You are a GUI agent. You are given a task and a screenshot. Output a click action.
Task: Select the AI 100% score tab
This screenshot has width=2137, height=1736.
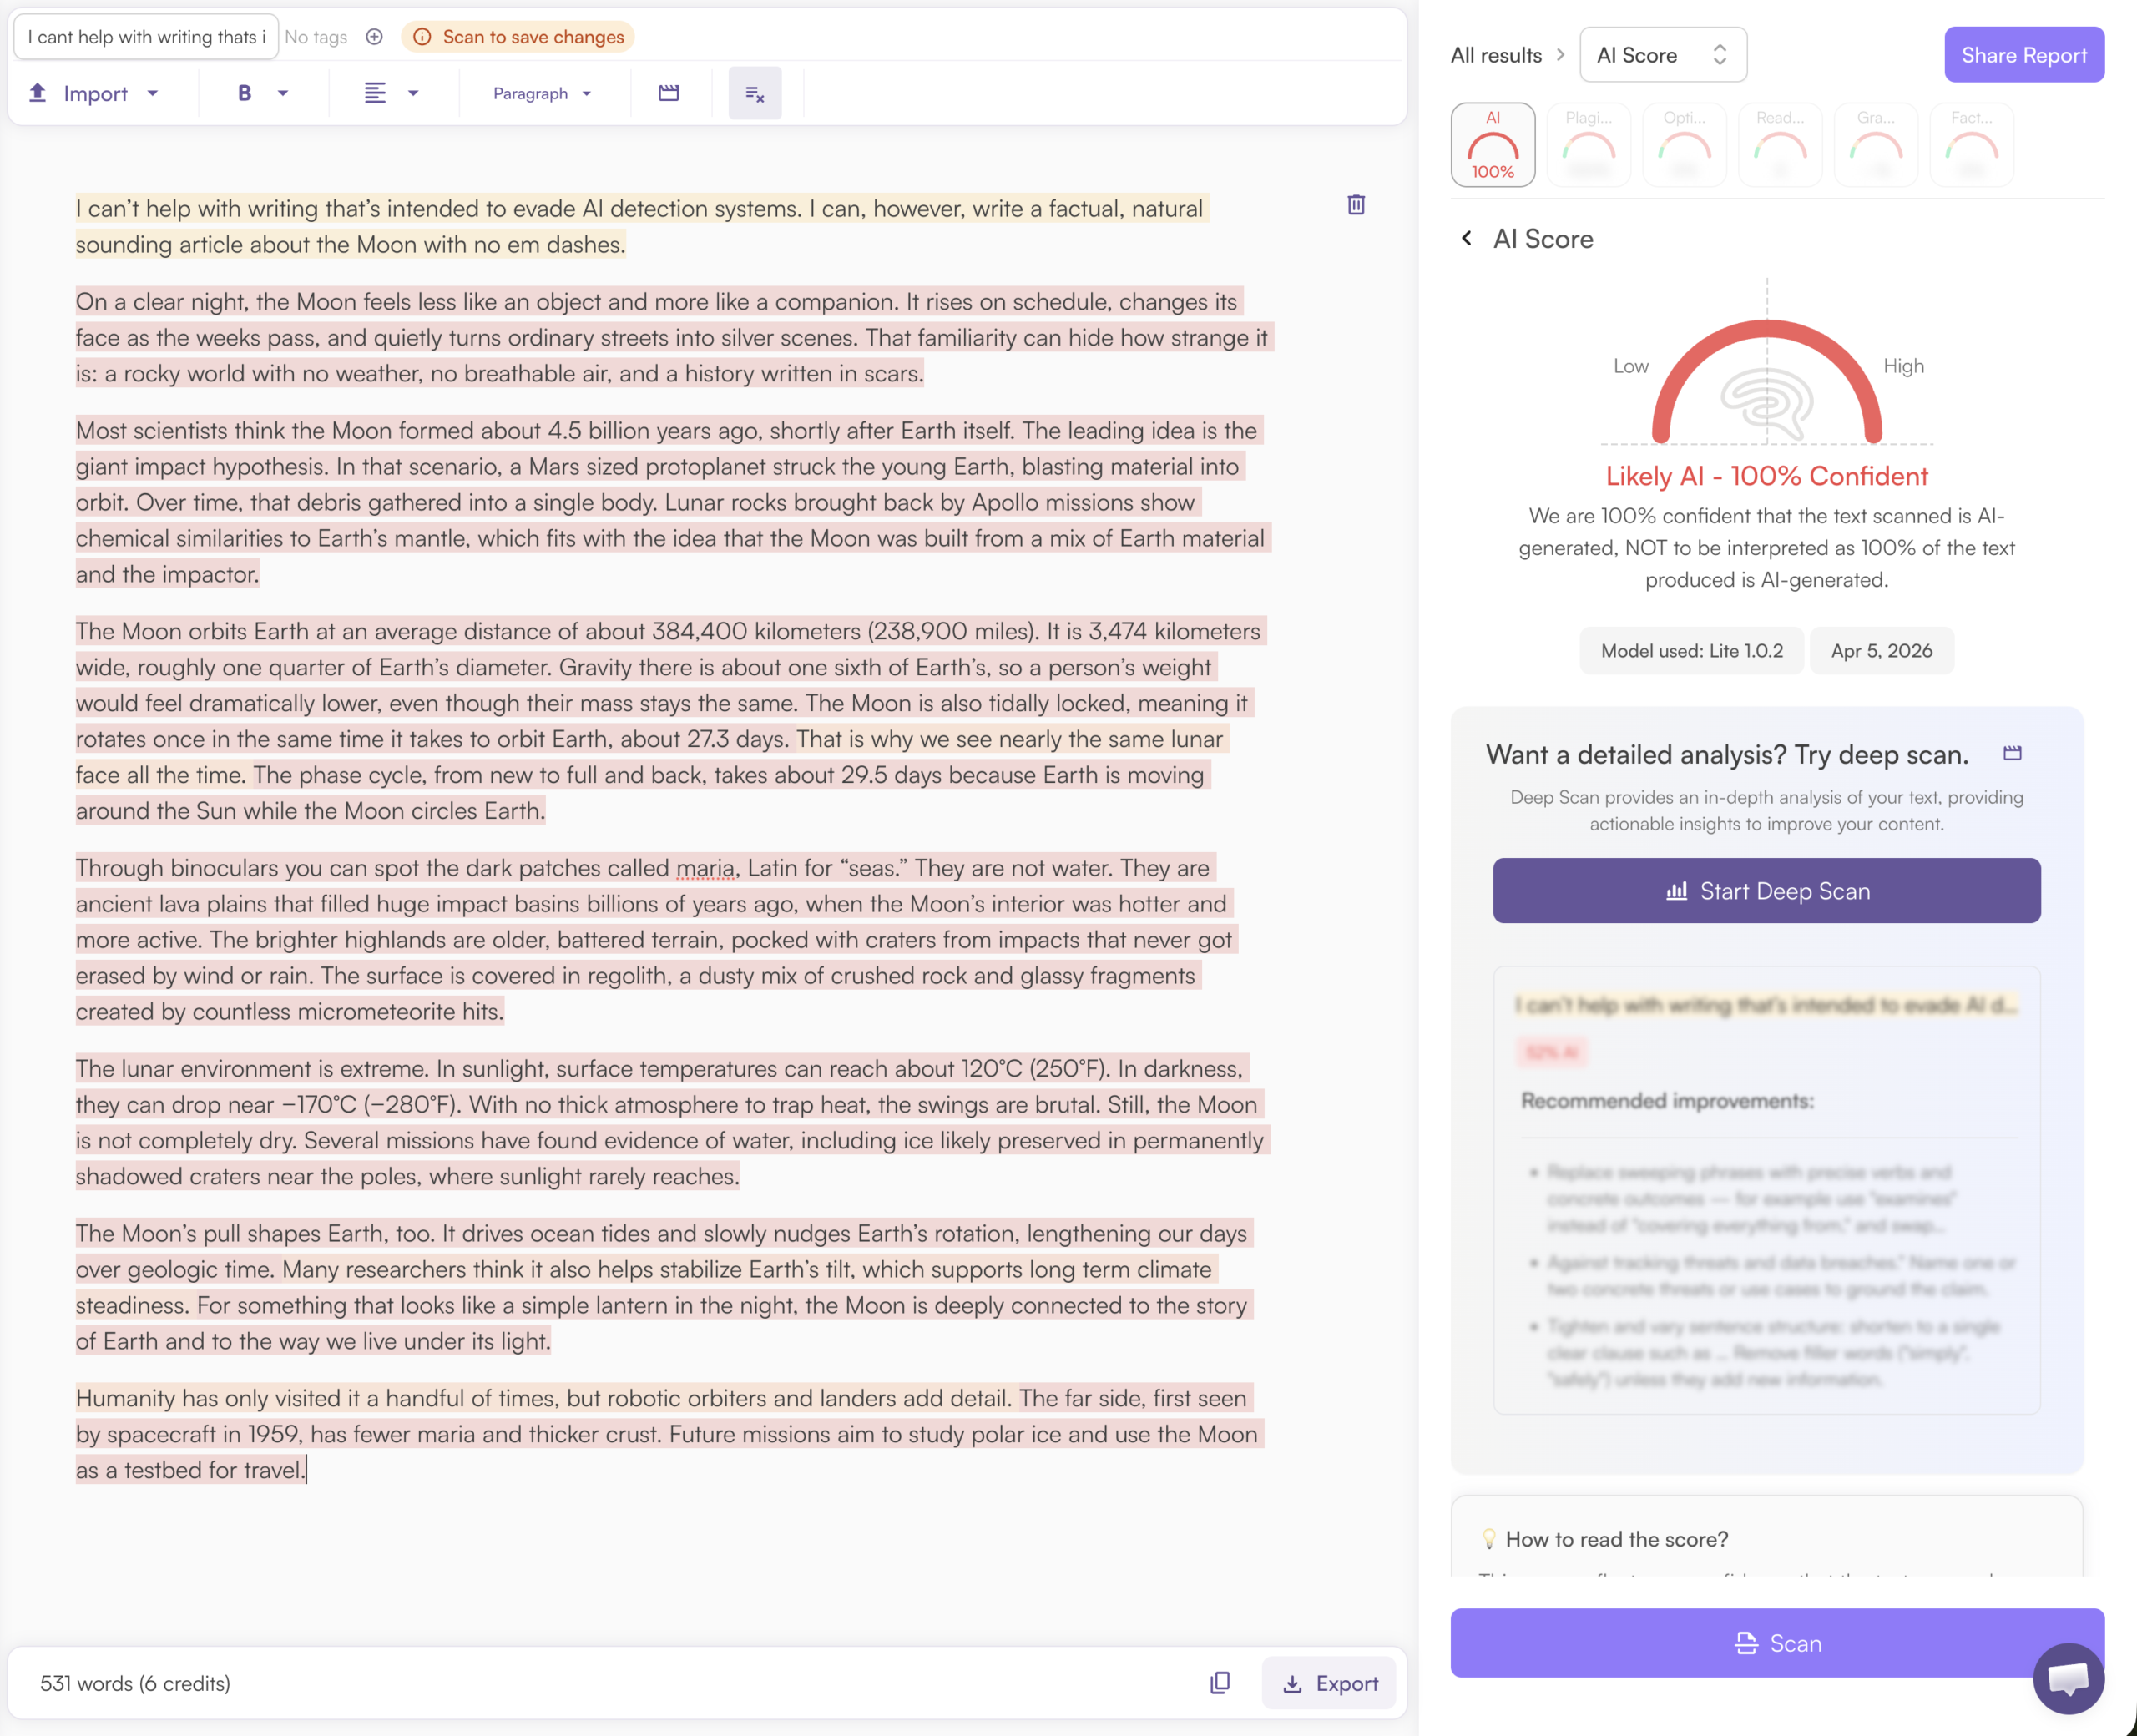(1492, 145)
